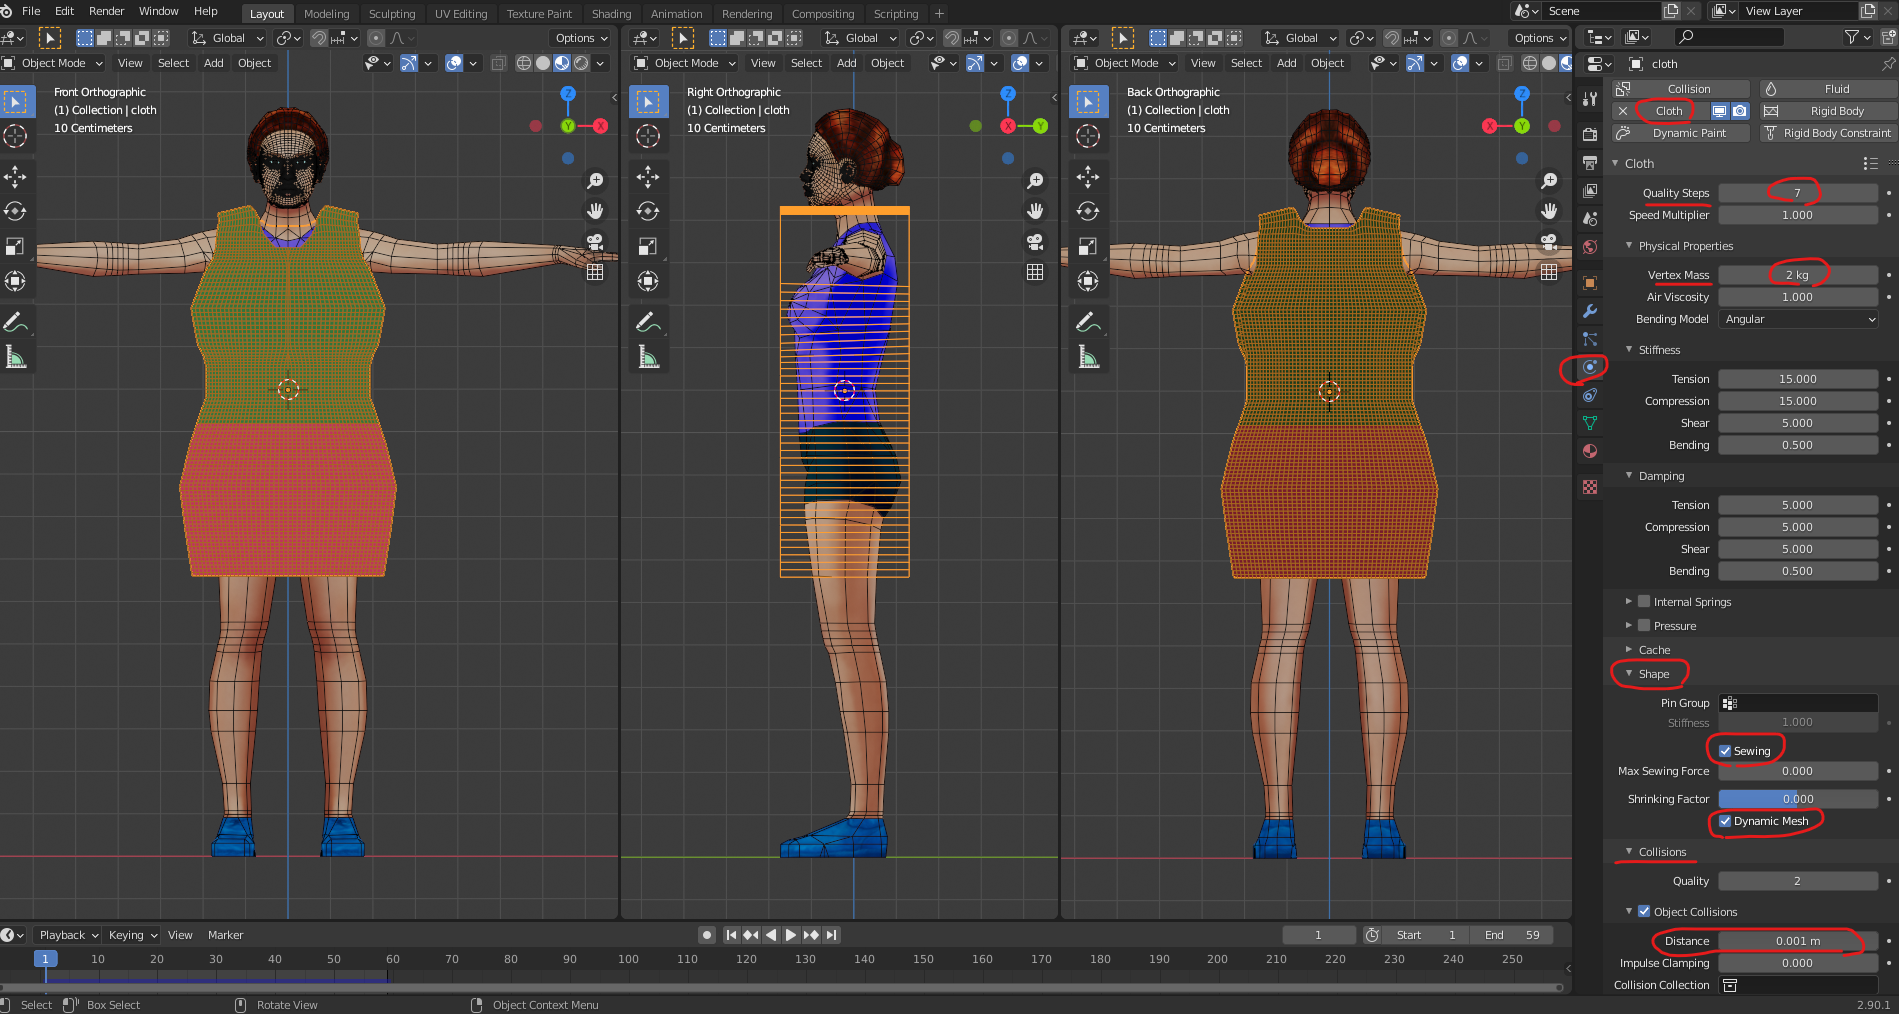
Task: Open the Modifier properties wrench icon
Action: pos(1590,311)
